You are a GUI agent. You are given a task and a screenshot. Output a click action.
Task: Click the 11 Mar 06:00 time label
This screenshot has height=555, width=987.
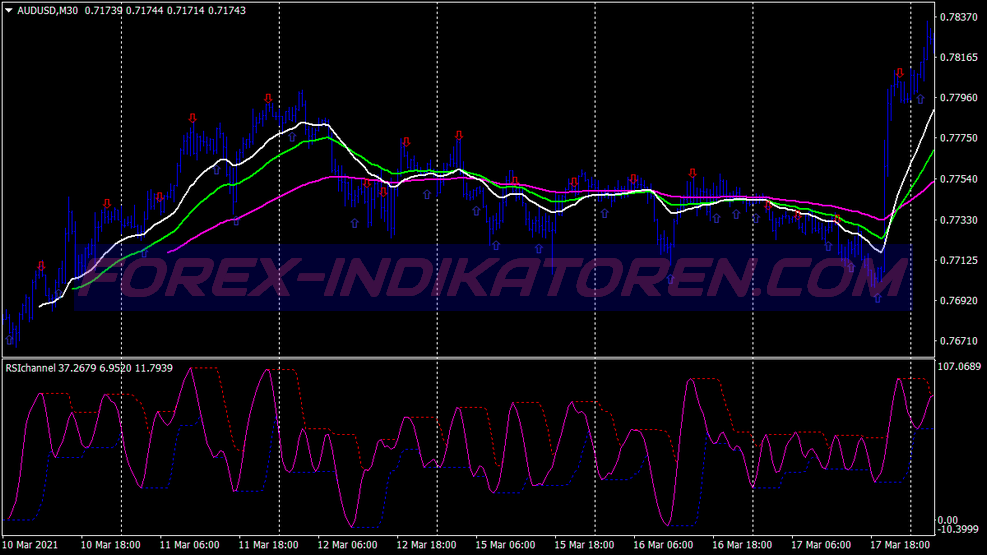(189, 545)
